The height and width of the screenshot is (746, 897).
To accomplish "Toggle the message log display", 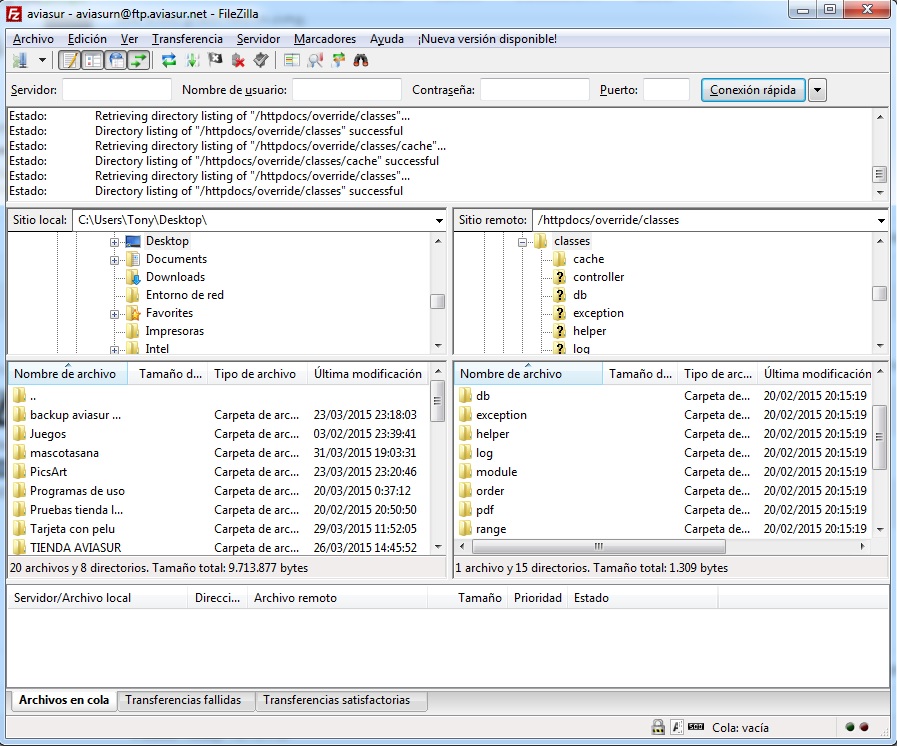I will (70, 60).
